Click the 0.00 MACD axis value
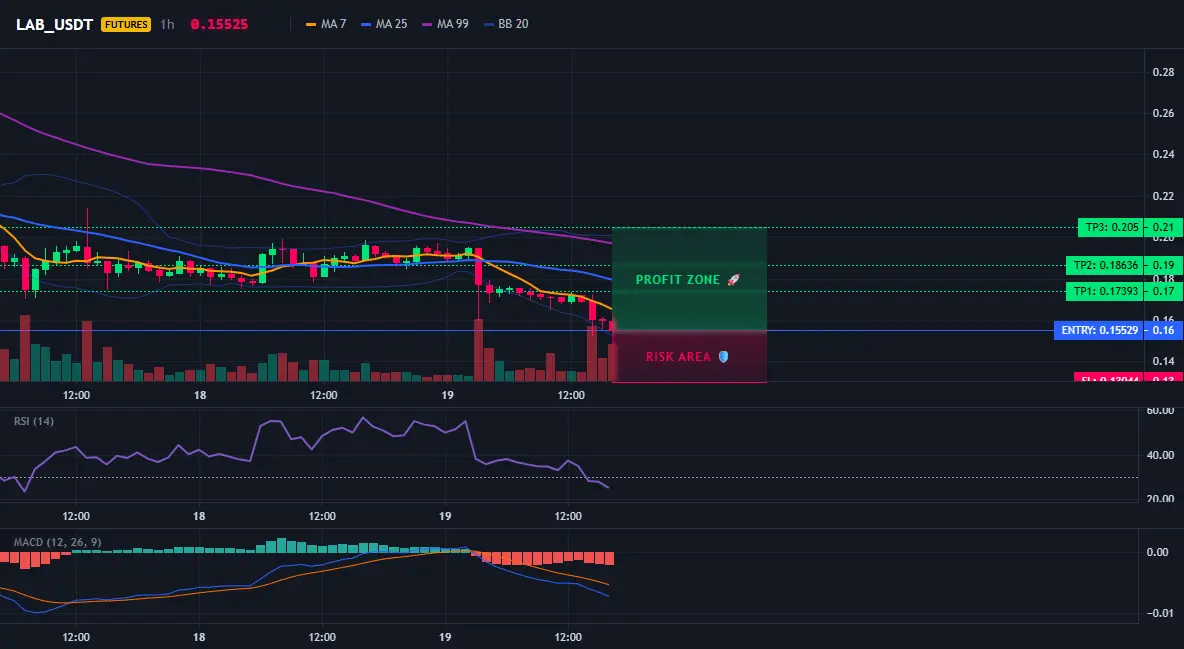 pos(1158,552)
